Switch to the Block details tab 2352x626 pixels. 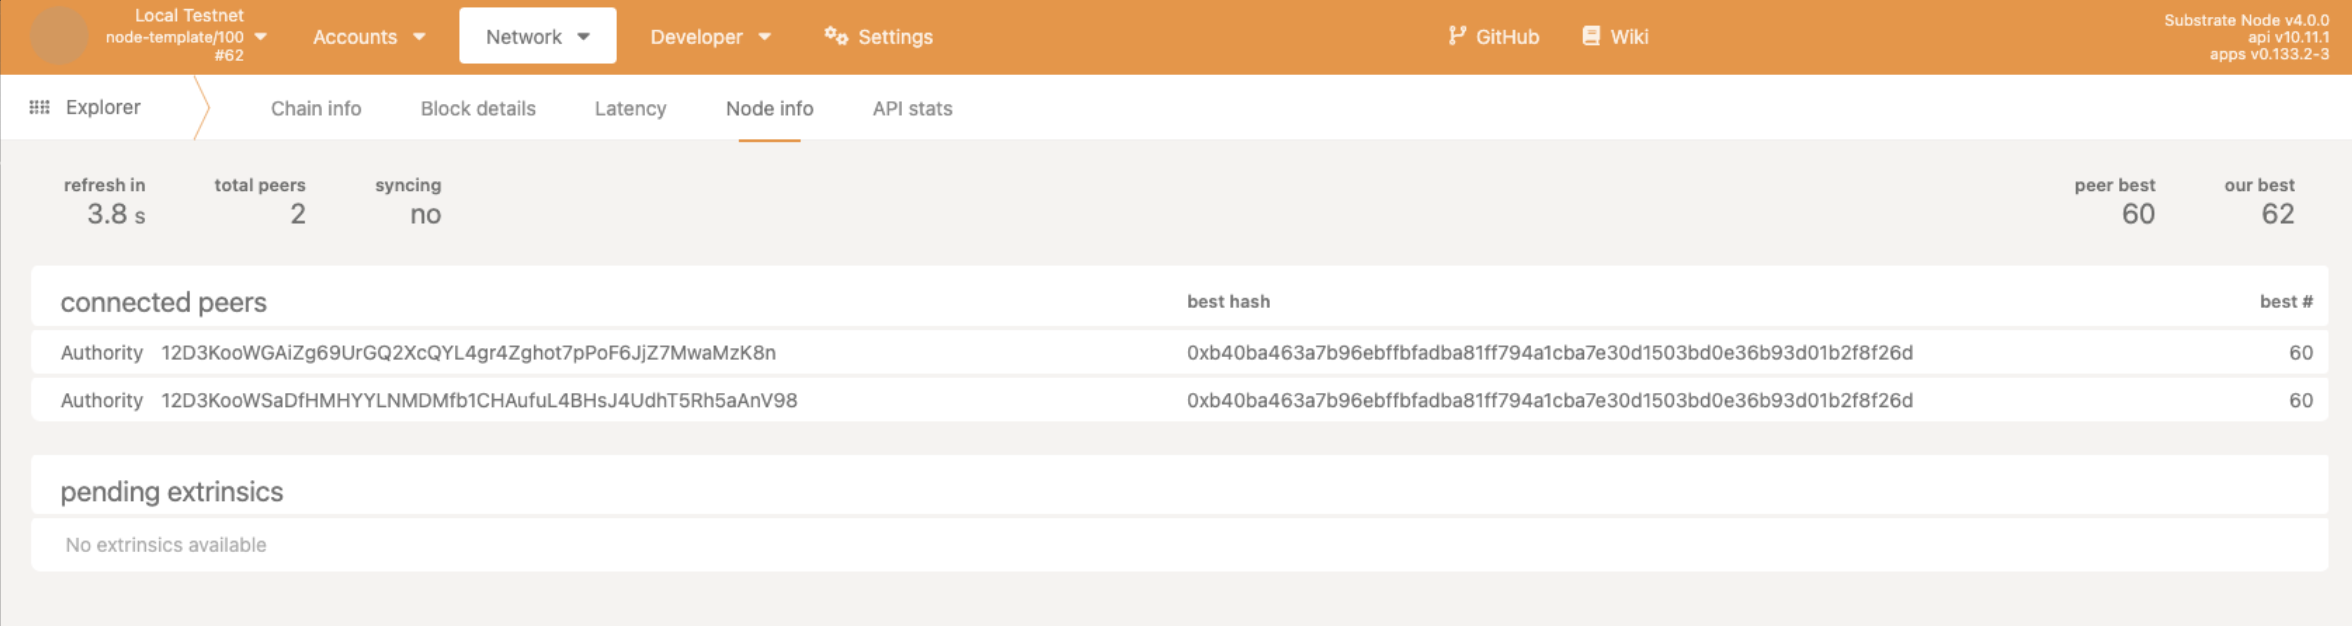(478, 108)
